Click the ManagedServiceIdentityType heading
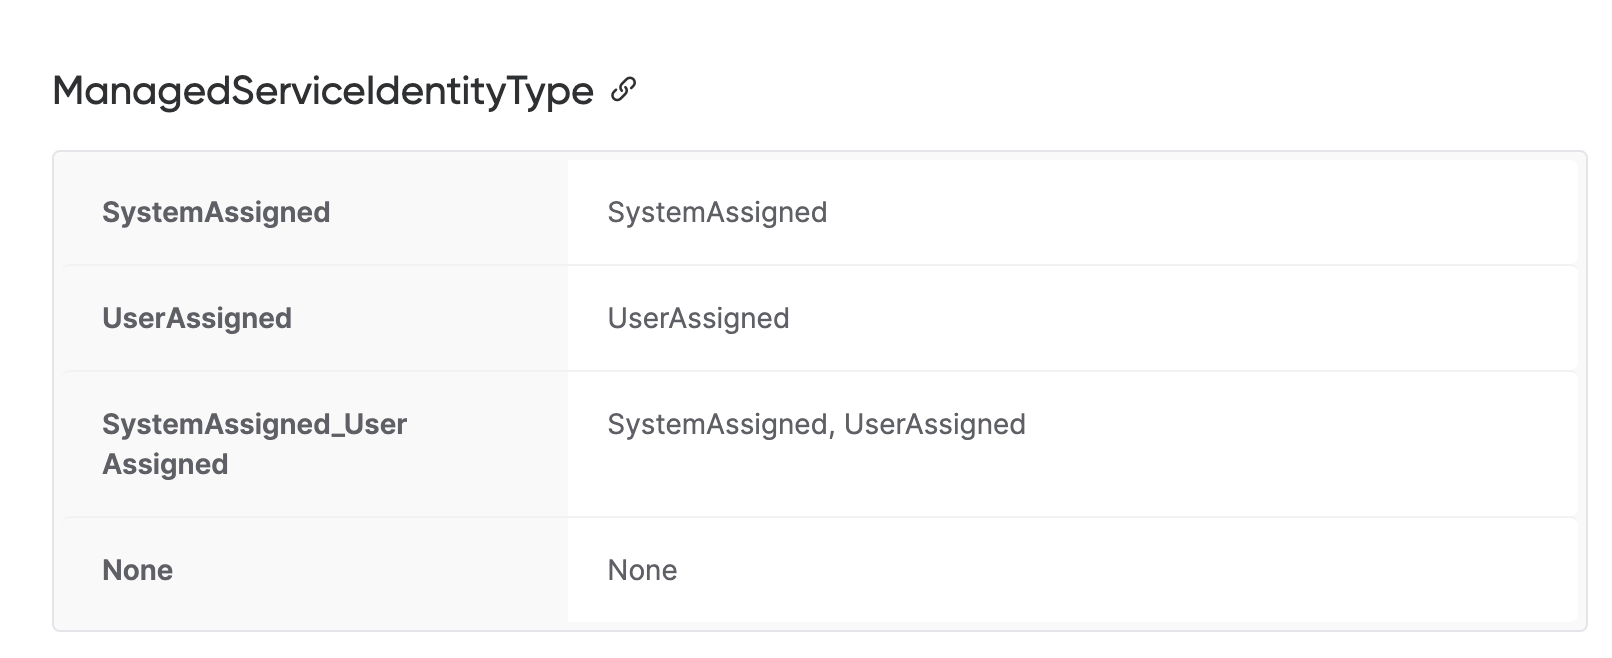The height and width of the screenshot is (658, 1612). pyautogui.click(x=323, y=91)
